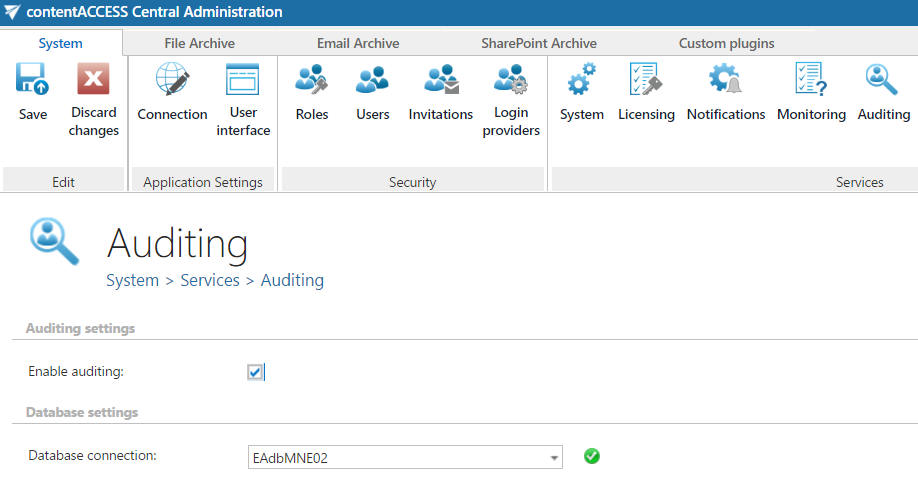
Task: Follow the System breadcrumb link
Action: (x=132, y=281)
